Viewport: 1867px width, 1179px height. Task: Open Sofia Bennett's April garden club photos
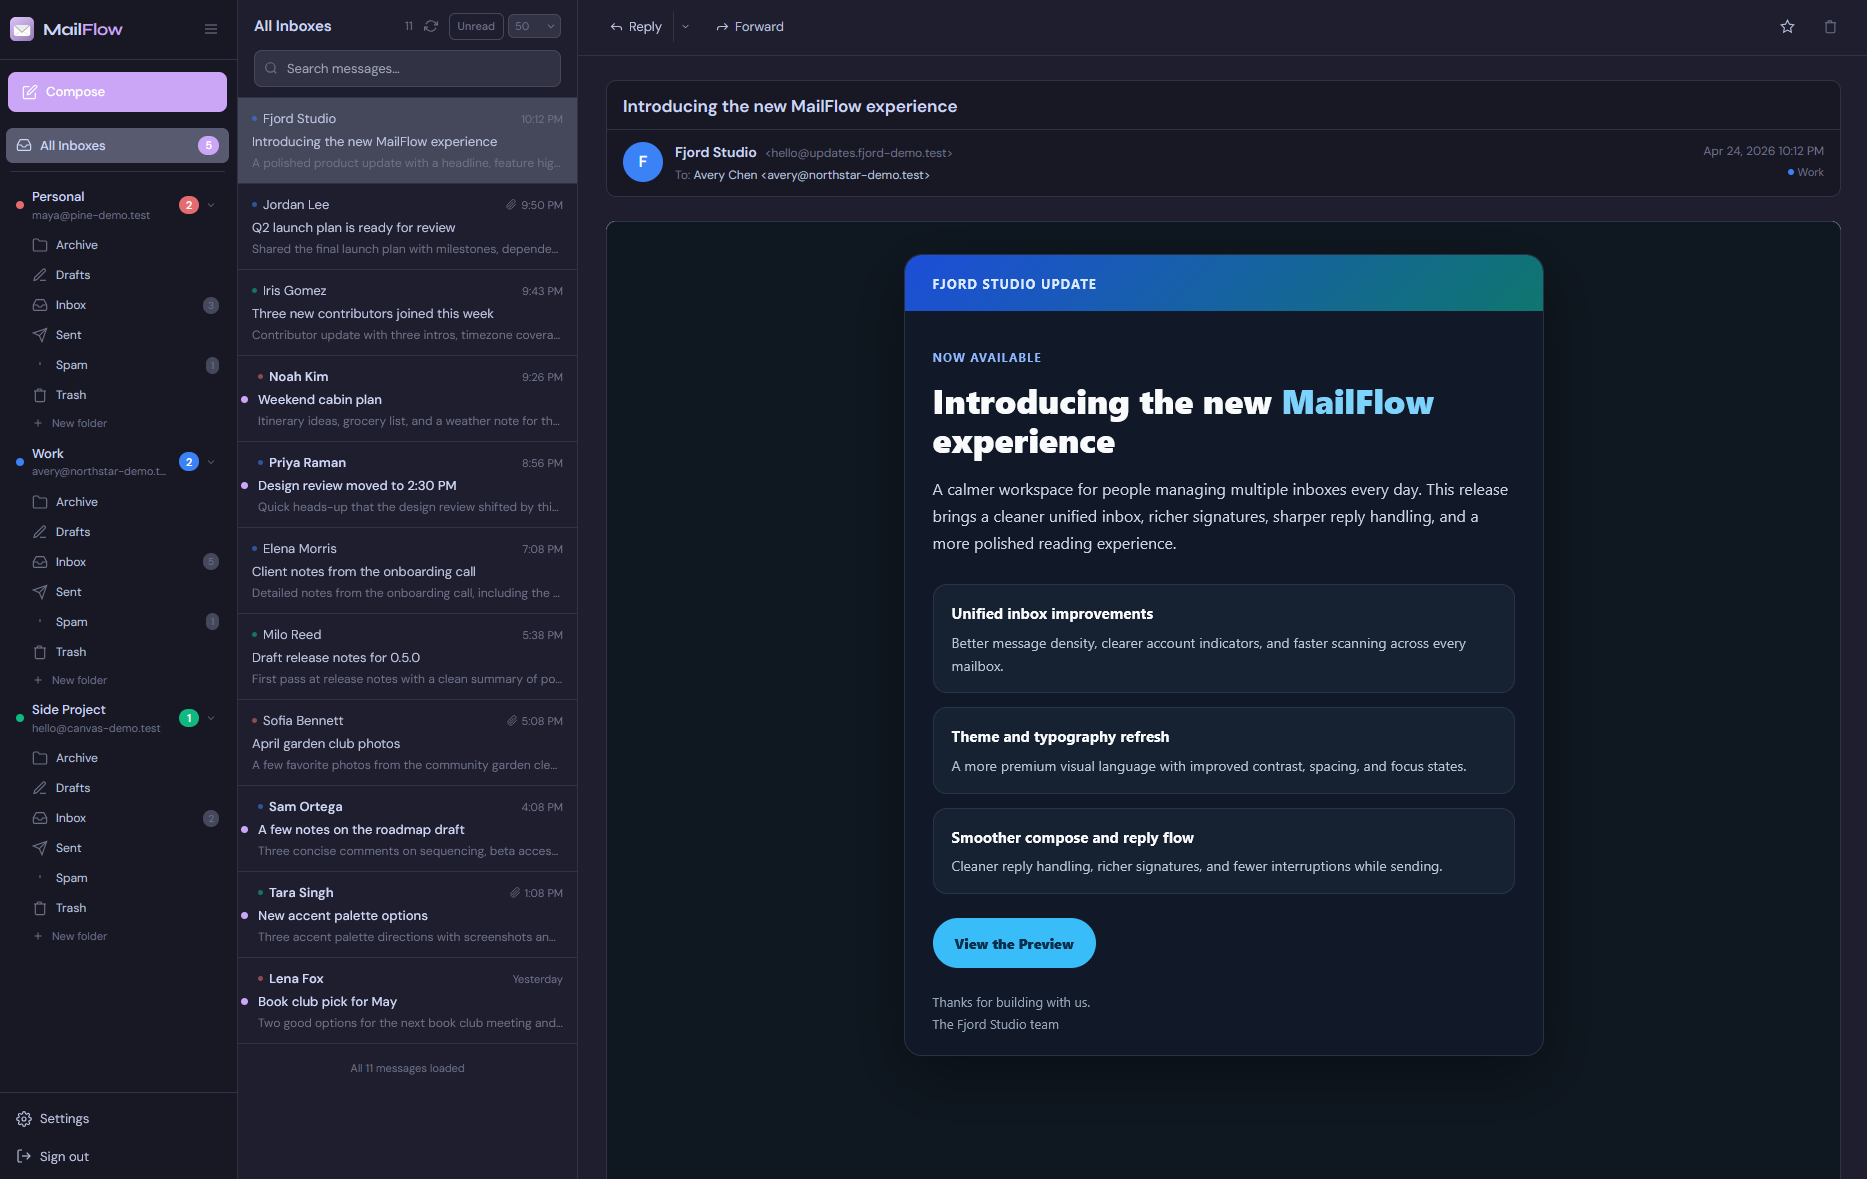[x=407, y=743]
